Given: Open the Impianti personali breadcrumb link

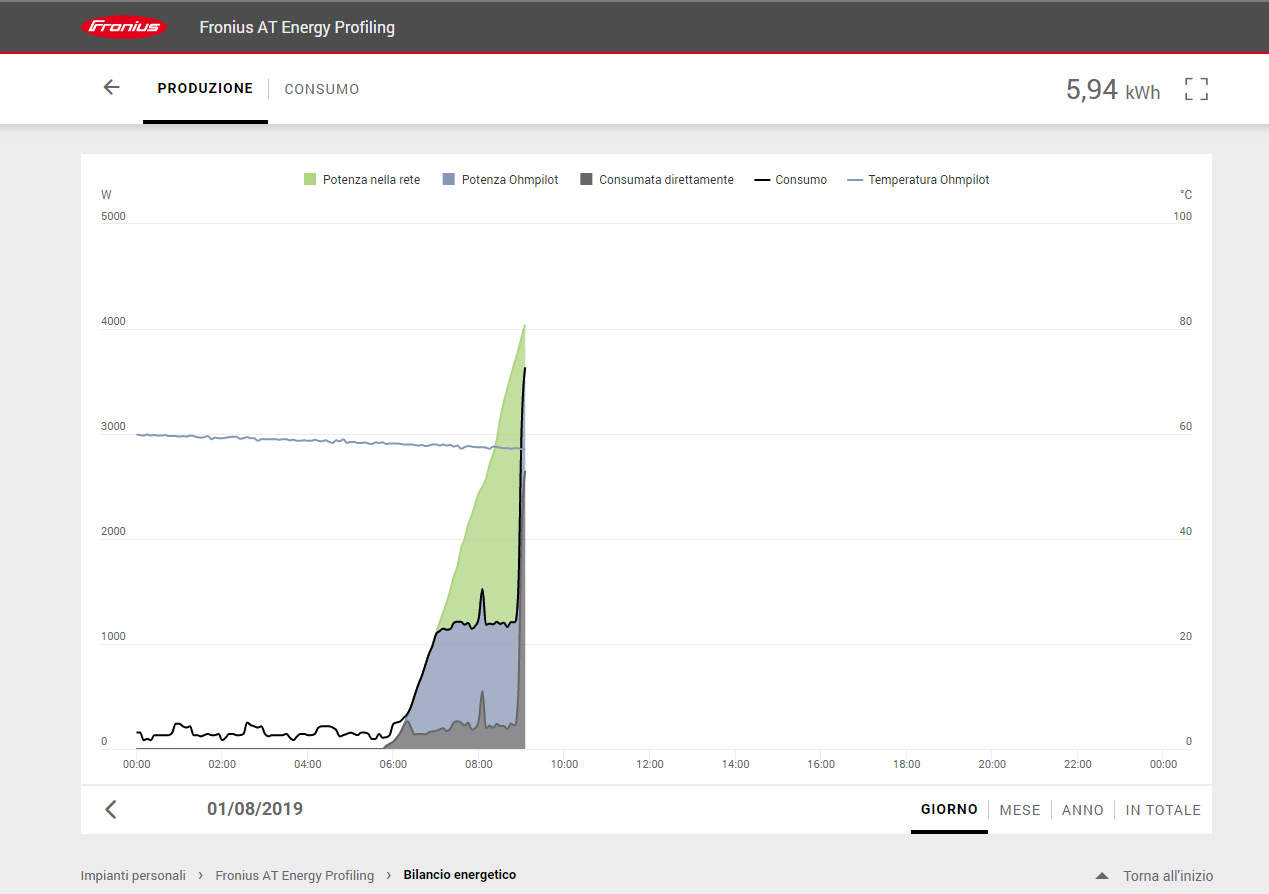Looking at the screenshot, I should [133, 875].
